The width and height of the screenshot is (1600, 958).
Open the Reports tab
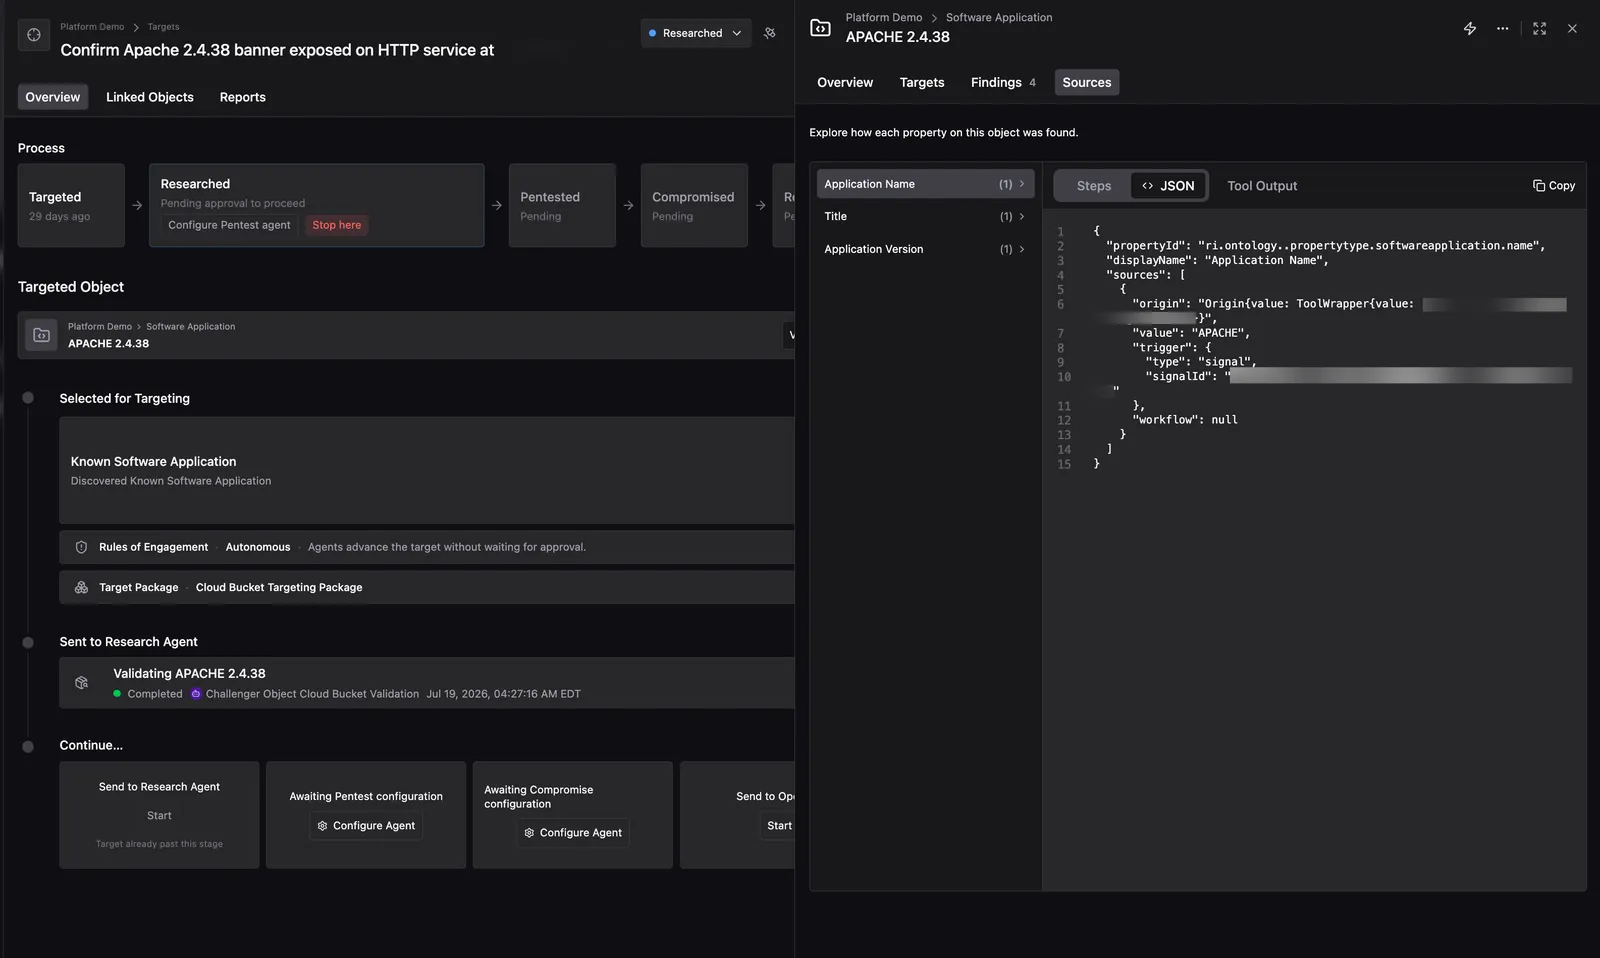coord(243,97)
